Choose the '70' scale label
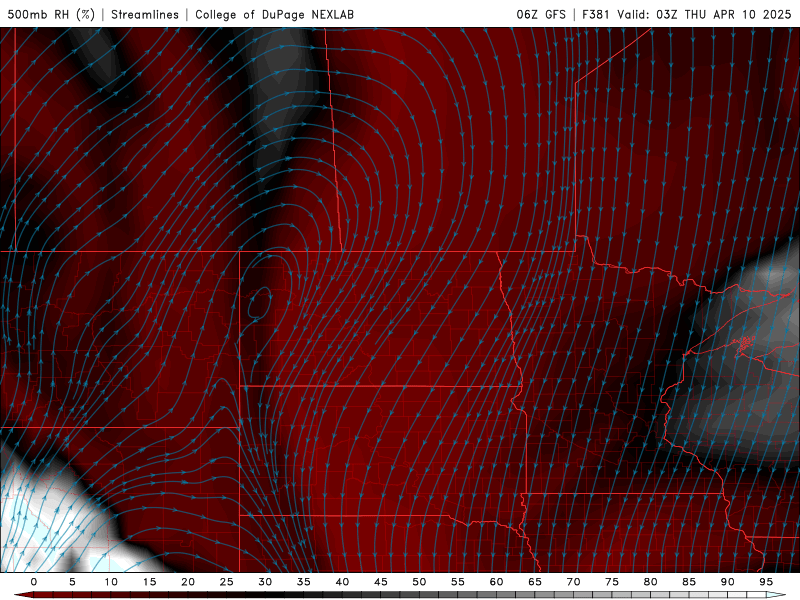800x600 pixels. click(573, 582)
